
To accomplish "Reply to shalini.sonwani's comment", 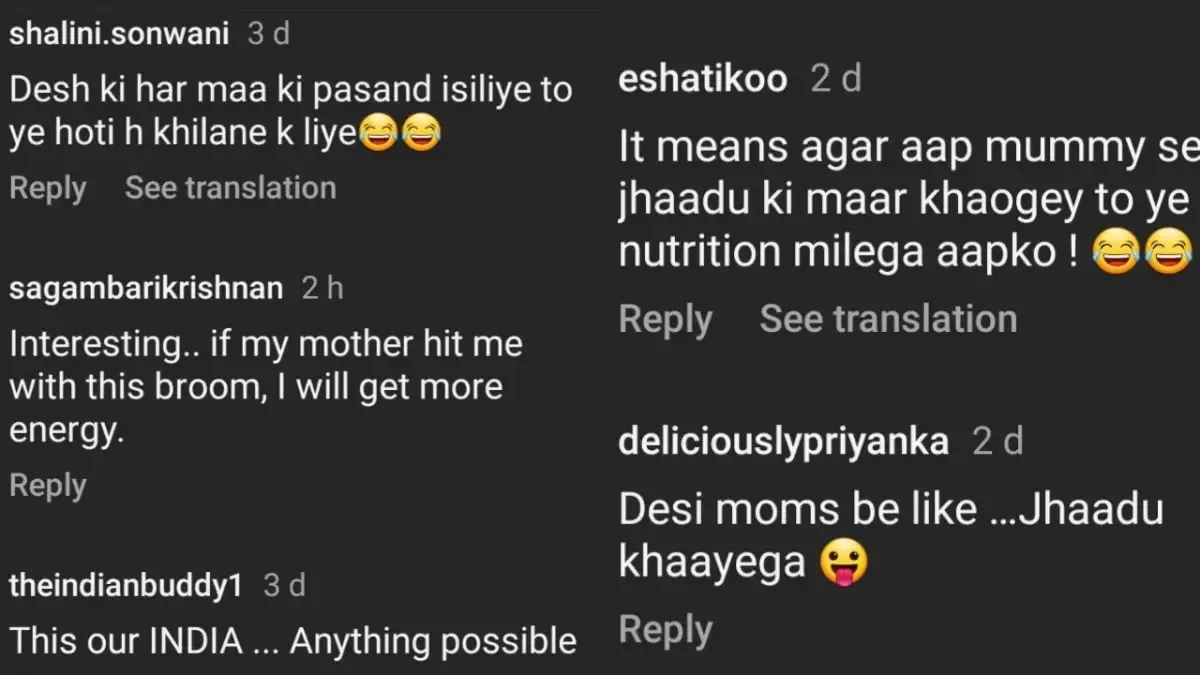I will point(47,188).
